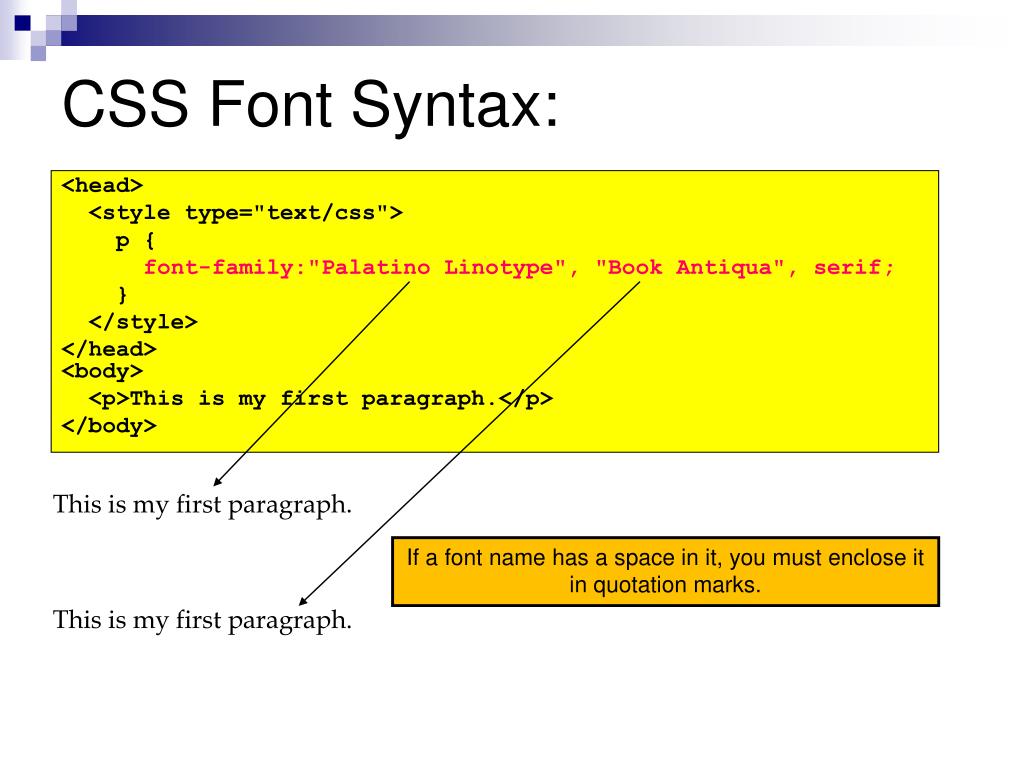Click the red "serif;" fallback value
The width and height of the screenshot is (1024, 768).
pos(854,268)
